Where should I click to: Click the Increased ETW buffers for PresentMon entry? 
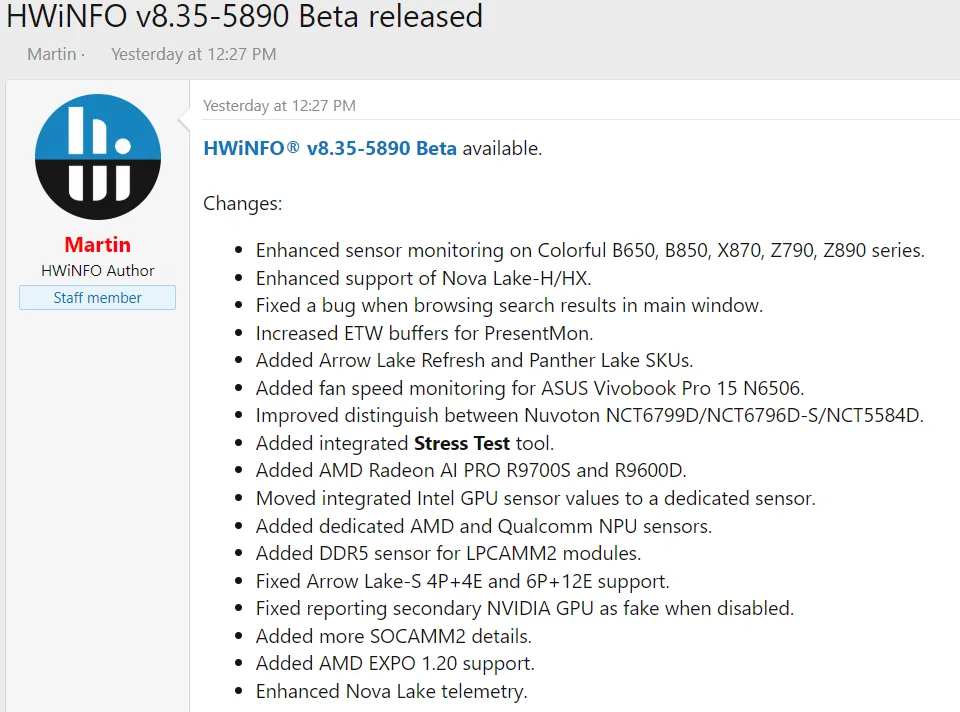tap(425, 332)
